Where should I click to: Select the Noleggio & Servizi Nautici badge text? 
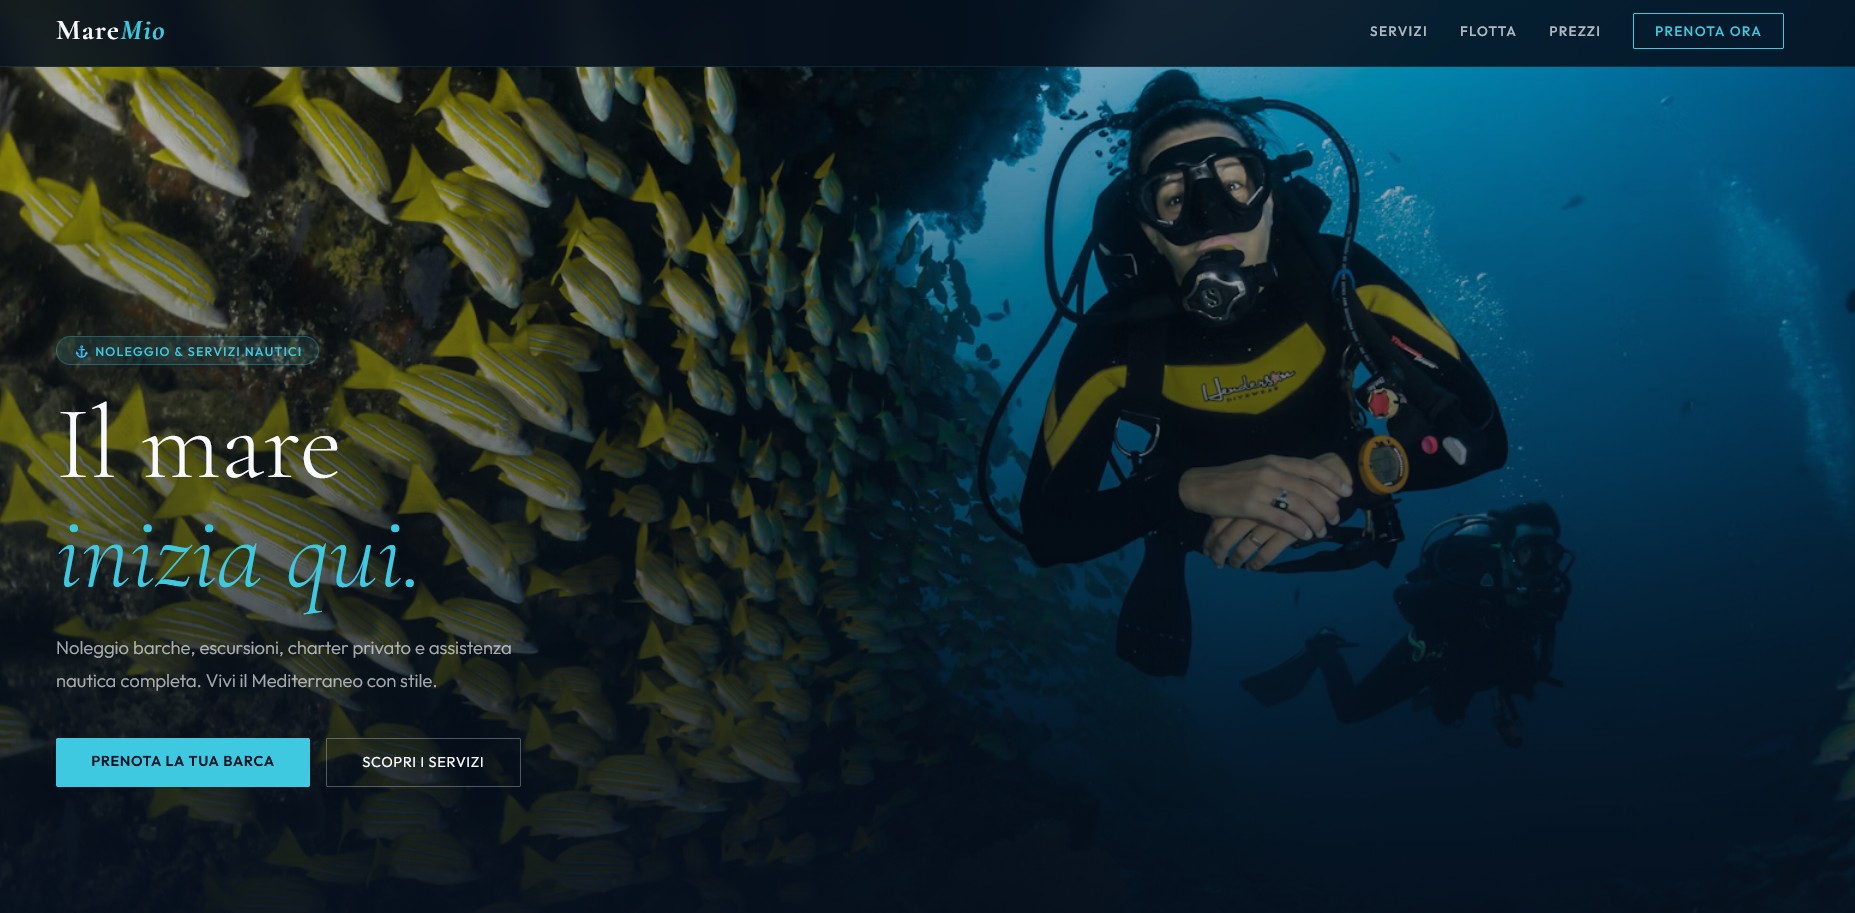[198, 352]
